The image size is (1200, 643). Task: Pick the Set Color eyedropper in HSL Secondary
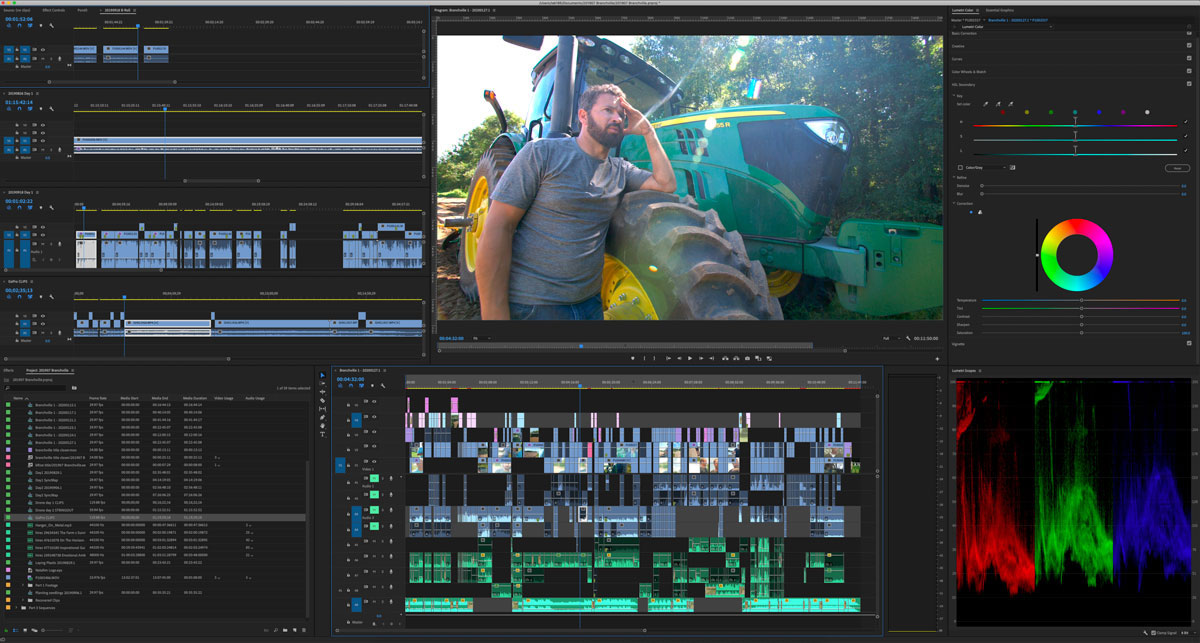[986, 104]
